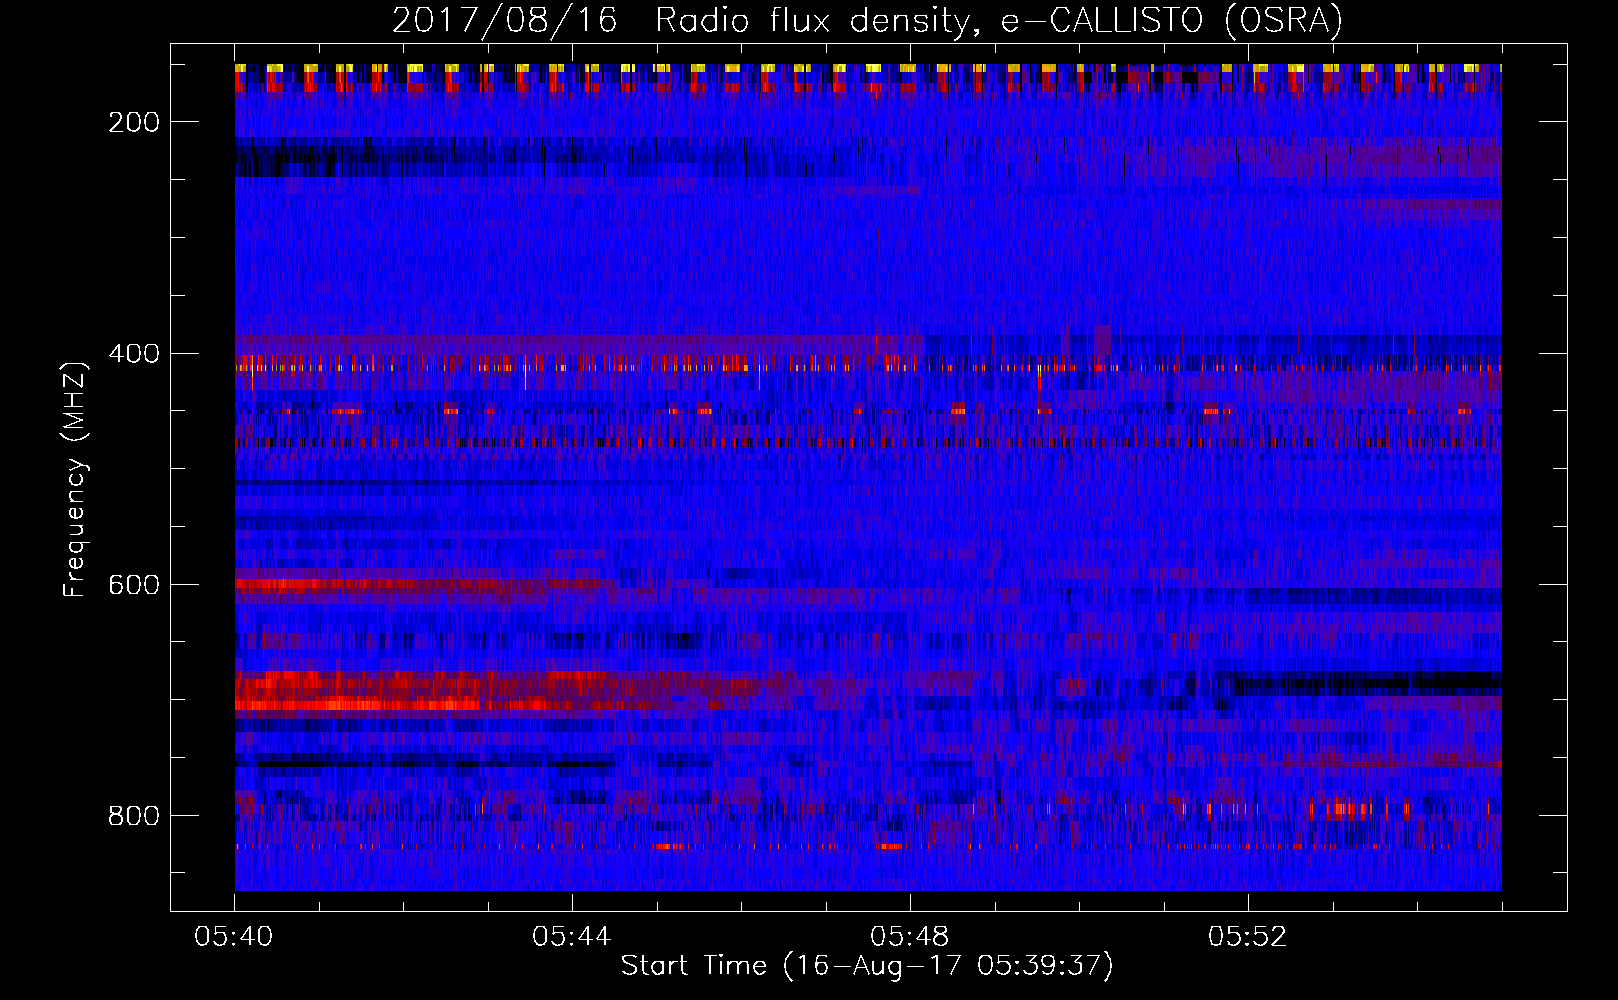
Task: Click the 200 frequency tick label
Action: pos(134,122)
